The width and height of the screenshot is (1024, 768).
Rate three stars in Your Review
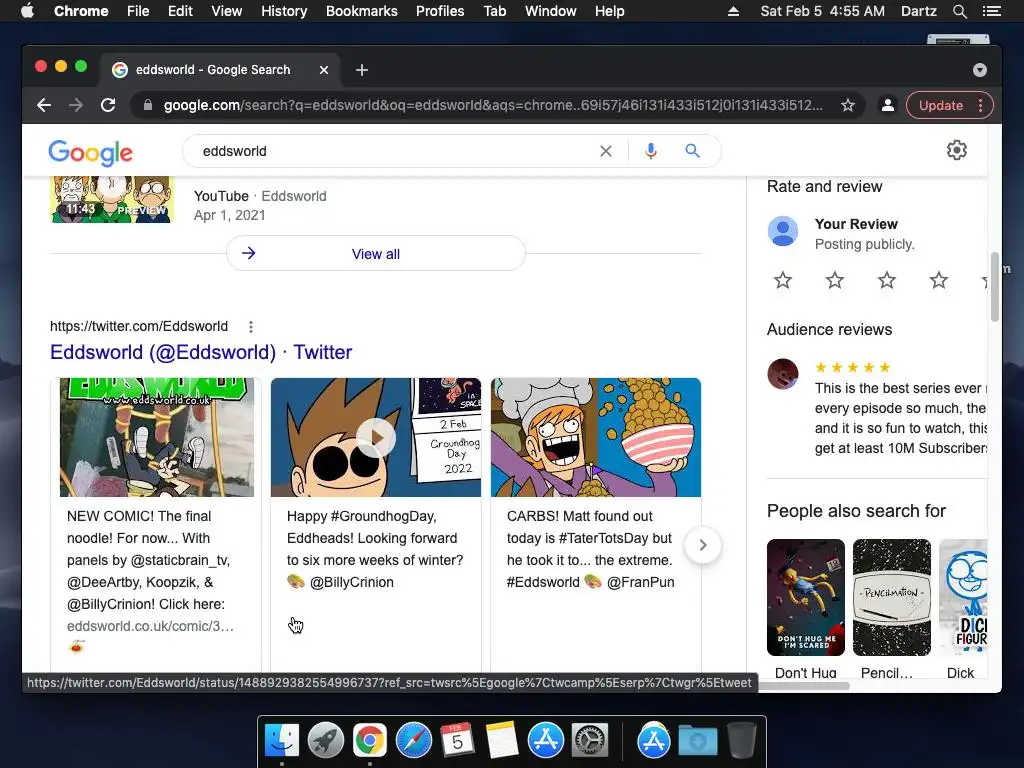pyautogui.click(x=887, y=280)
